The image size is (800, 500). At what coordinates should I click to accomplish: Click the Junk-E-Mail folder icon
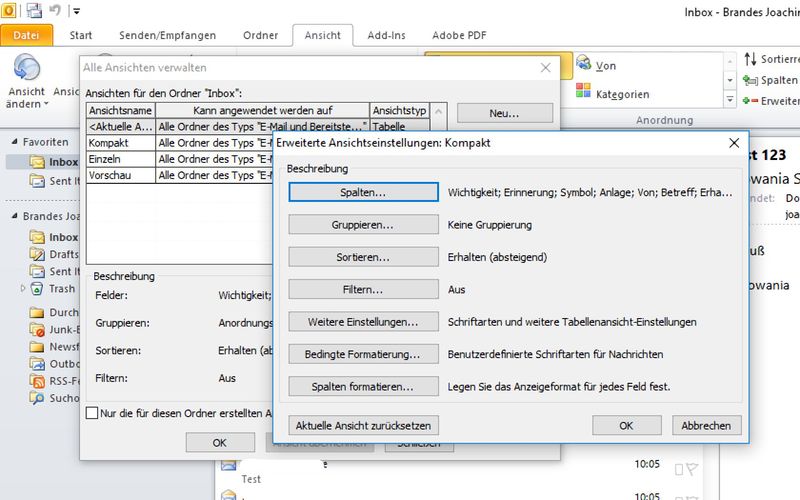click(37, 330)
